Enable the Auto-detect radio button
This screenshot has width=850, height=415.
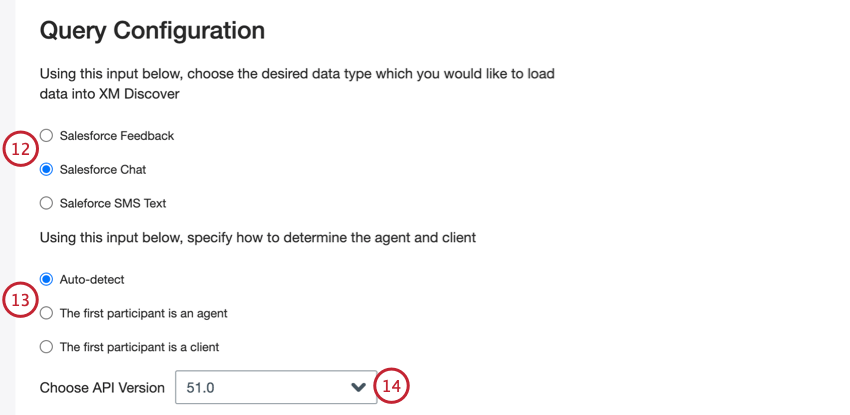pos(46,279)
